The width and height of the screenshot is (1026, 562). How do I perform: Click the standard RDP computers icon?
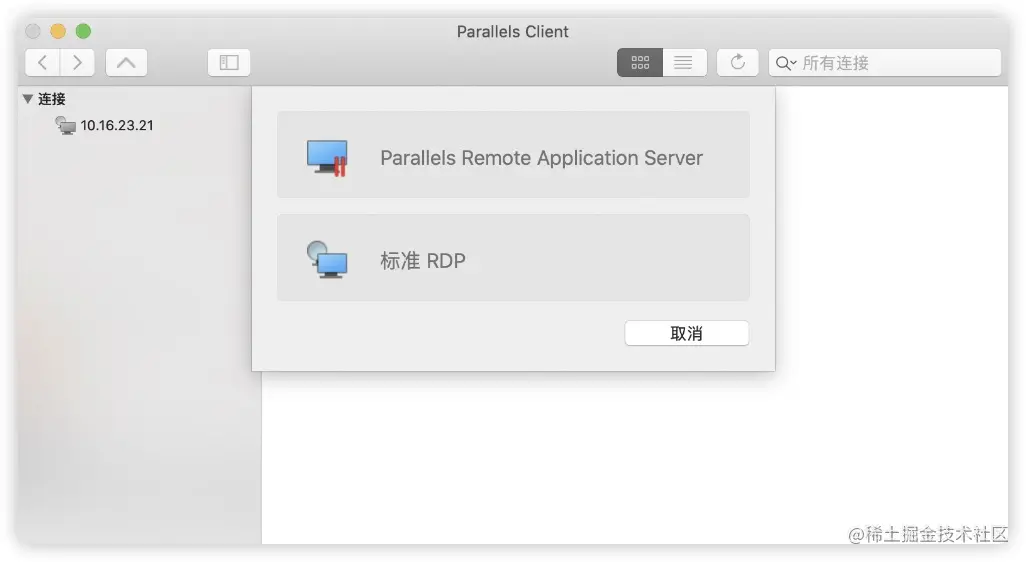tap(327, 260)
